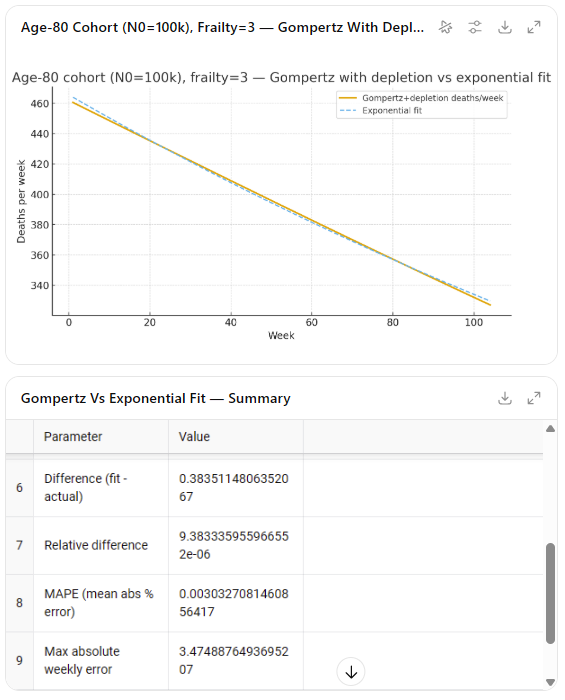Select value 0.3835114806352067 cell
Viewport: 565px width, 700px height.
236,488
